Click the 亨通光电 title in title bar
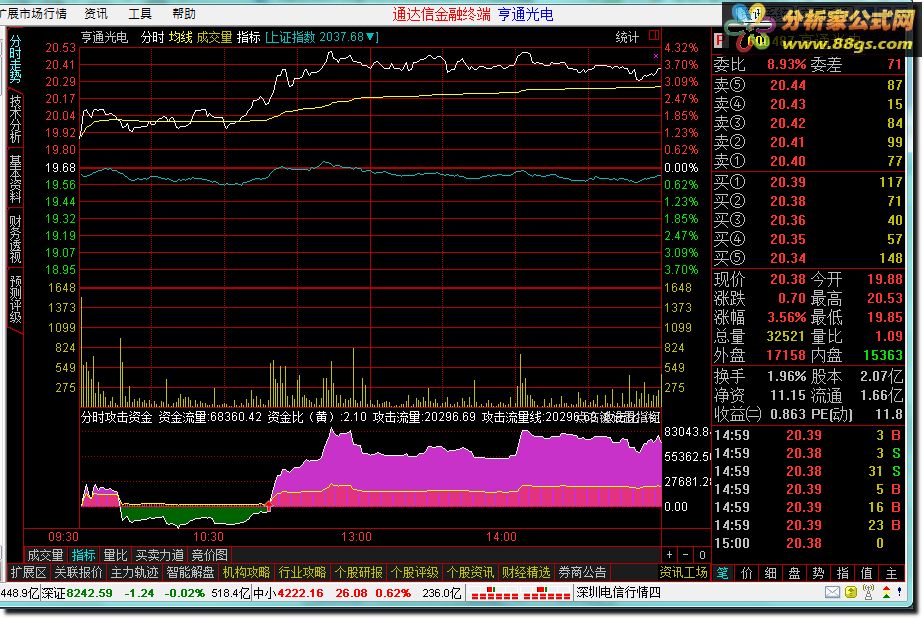 [525, 14]
